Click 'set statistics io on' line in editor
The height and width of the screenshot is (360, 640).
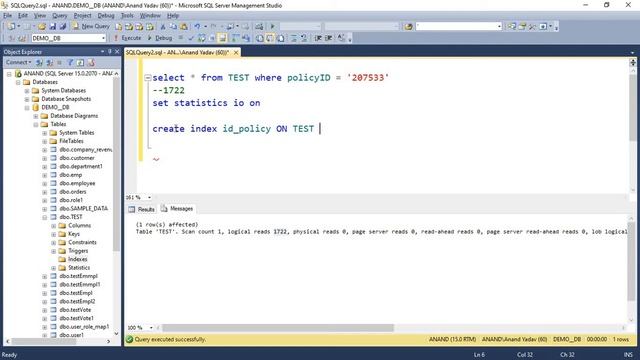pos(206,103)
